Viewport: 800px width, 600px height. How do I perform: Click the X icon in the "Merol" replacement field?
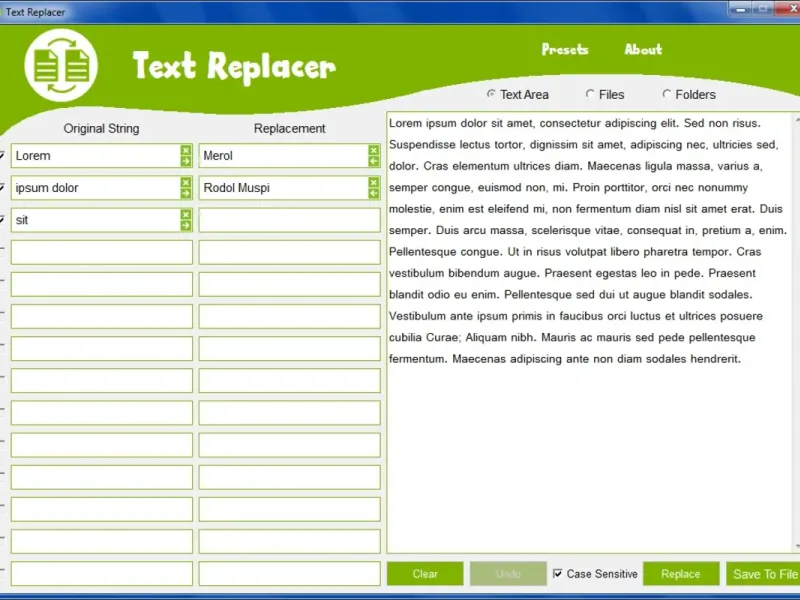[x=373, y=150]
